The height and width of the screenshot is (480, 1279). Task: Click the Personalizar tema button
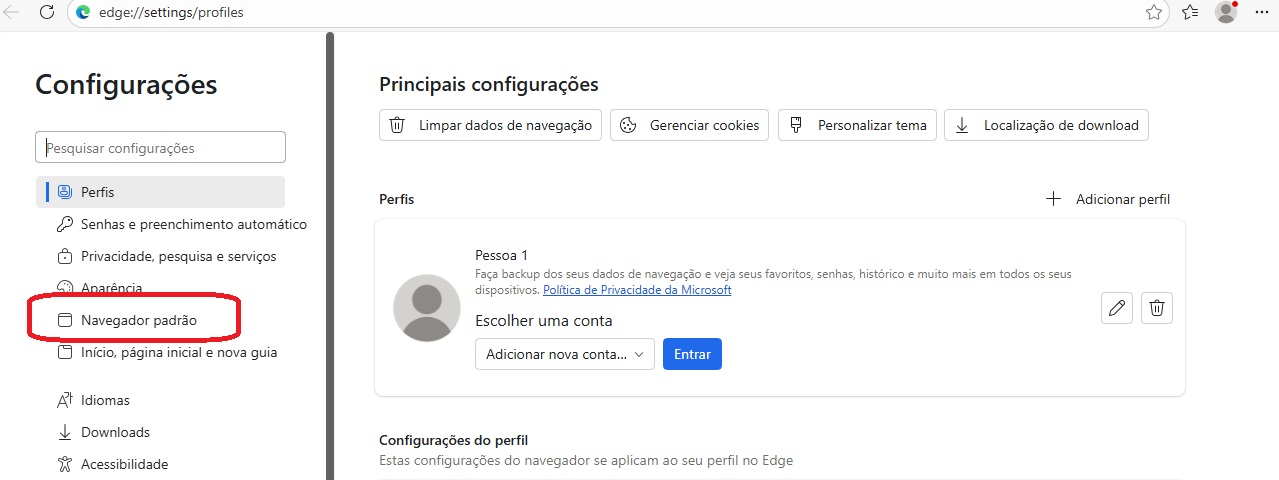pos(857,125)
